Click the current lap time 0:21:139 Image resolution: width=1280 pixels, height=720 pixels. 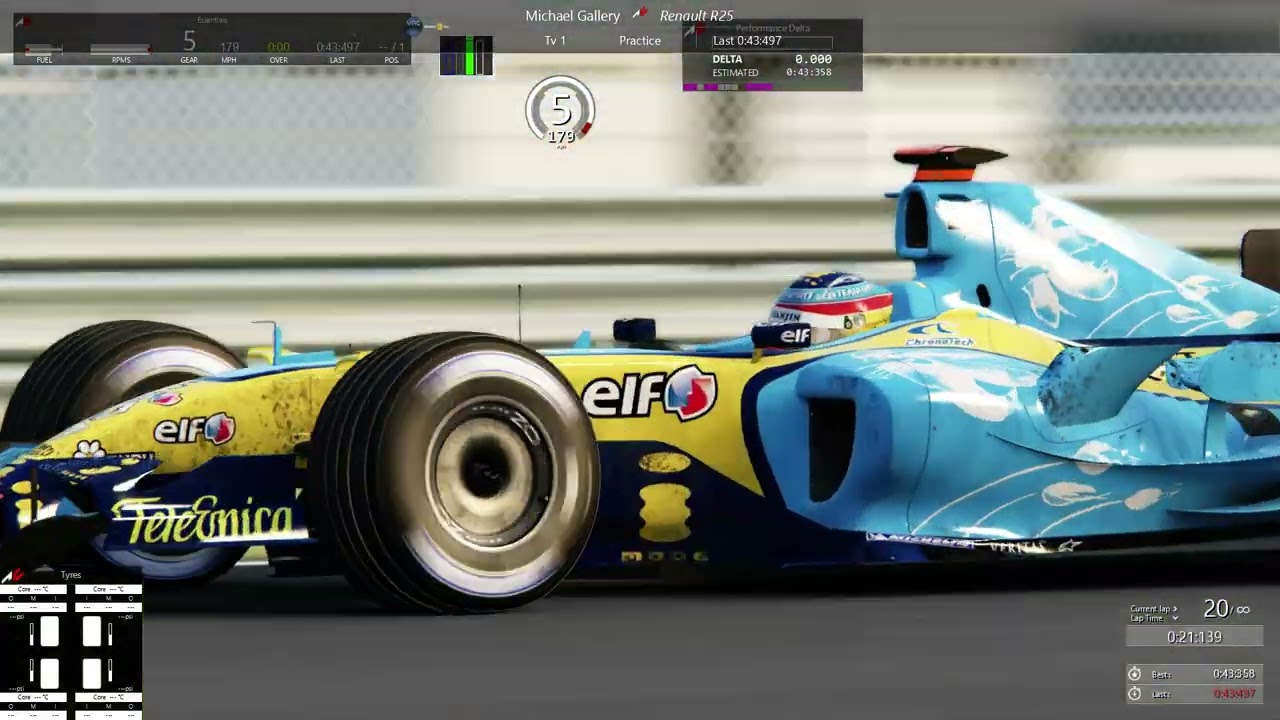1194,637
